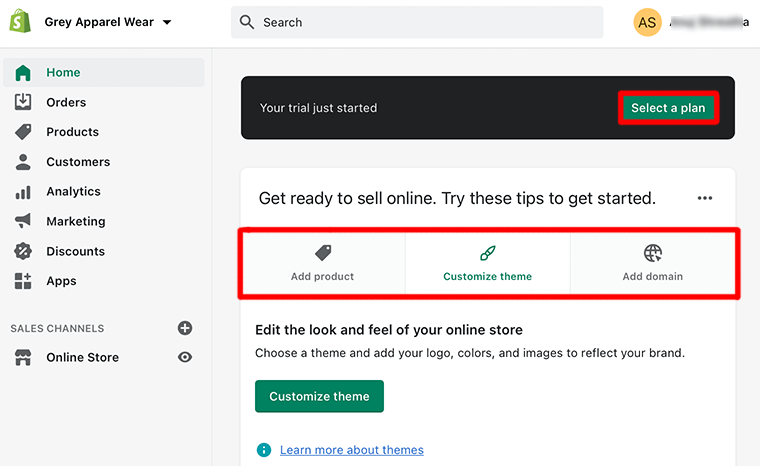This screenshot has height=466, width=760.
Task: Open the Orders section
Action: [x=66, y=102]
